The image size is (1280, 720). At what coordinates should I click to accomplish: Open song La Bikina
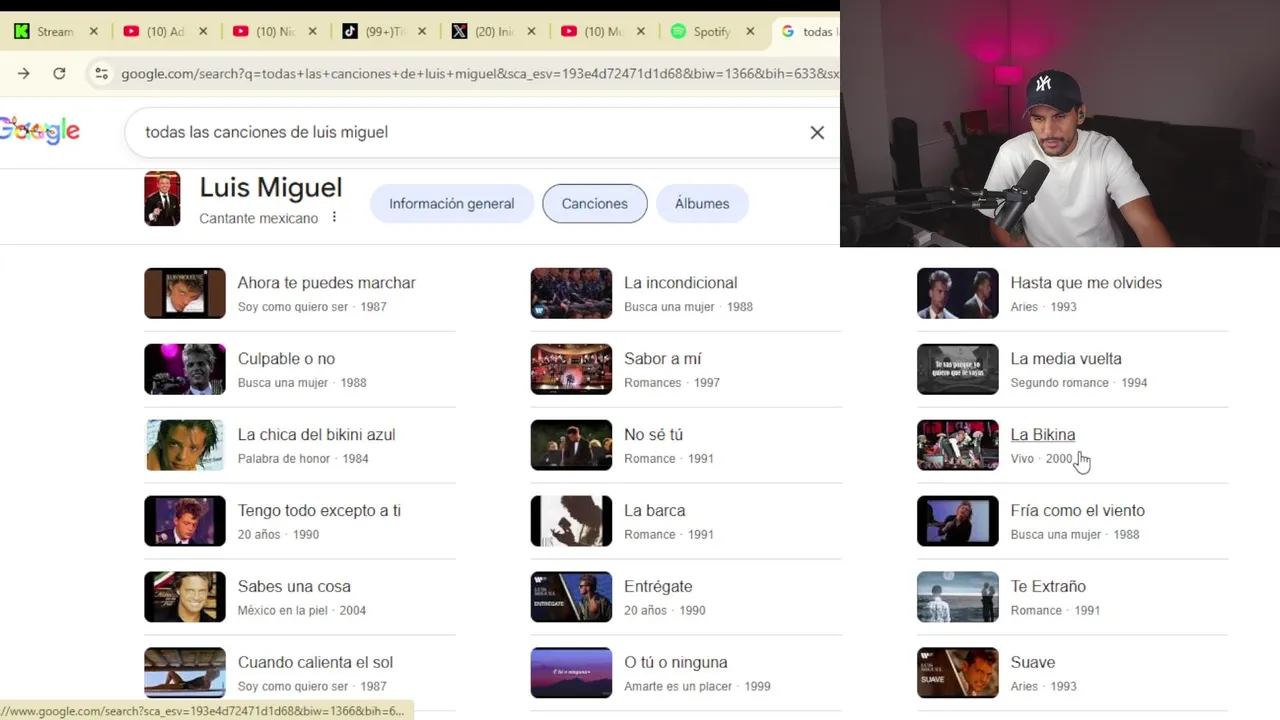[1043, 435]
